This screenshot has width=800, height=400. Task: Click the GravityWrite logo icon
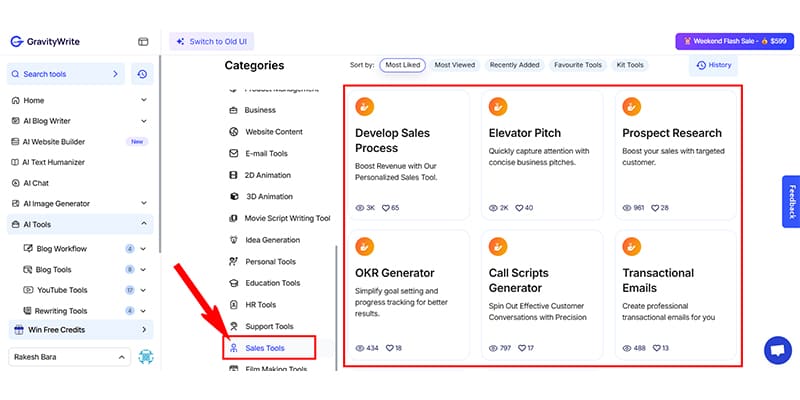pyautogui.click(x=17, y=42)
